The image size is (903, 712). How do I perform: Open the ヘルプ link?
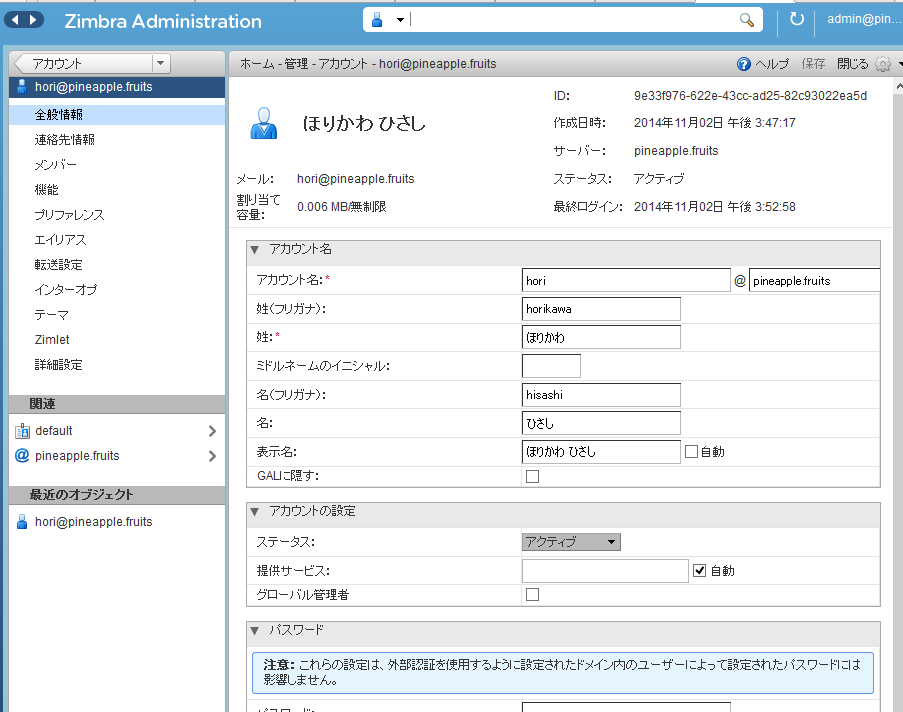tap(772, 64)
